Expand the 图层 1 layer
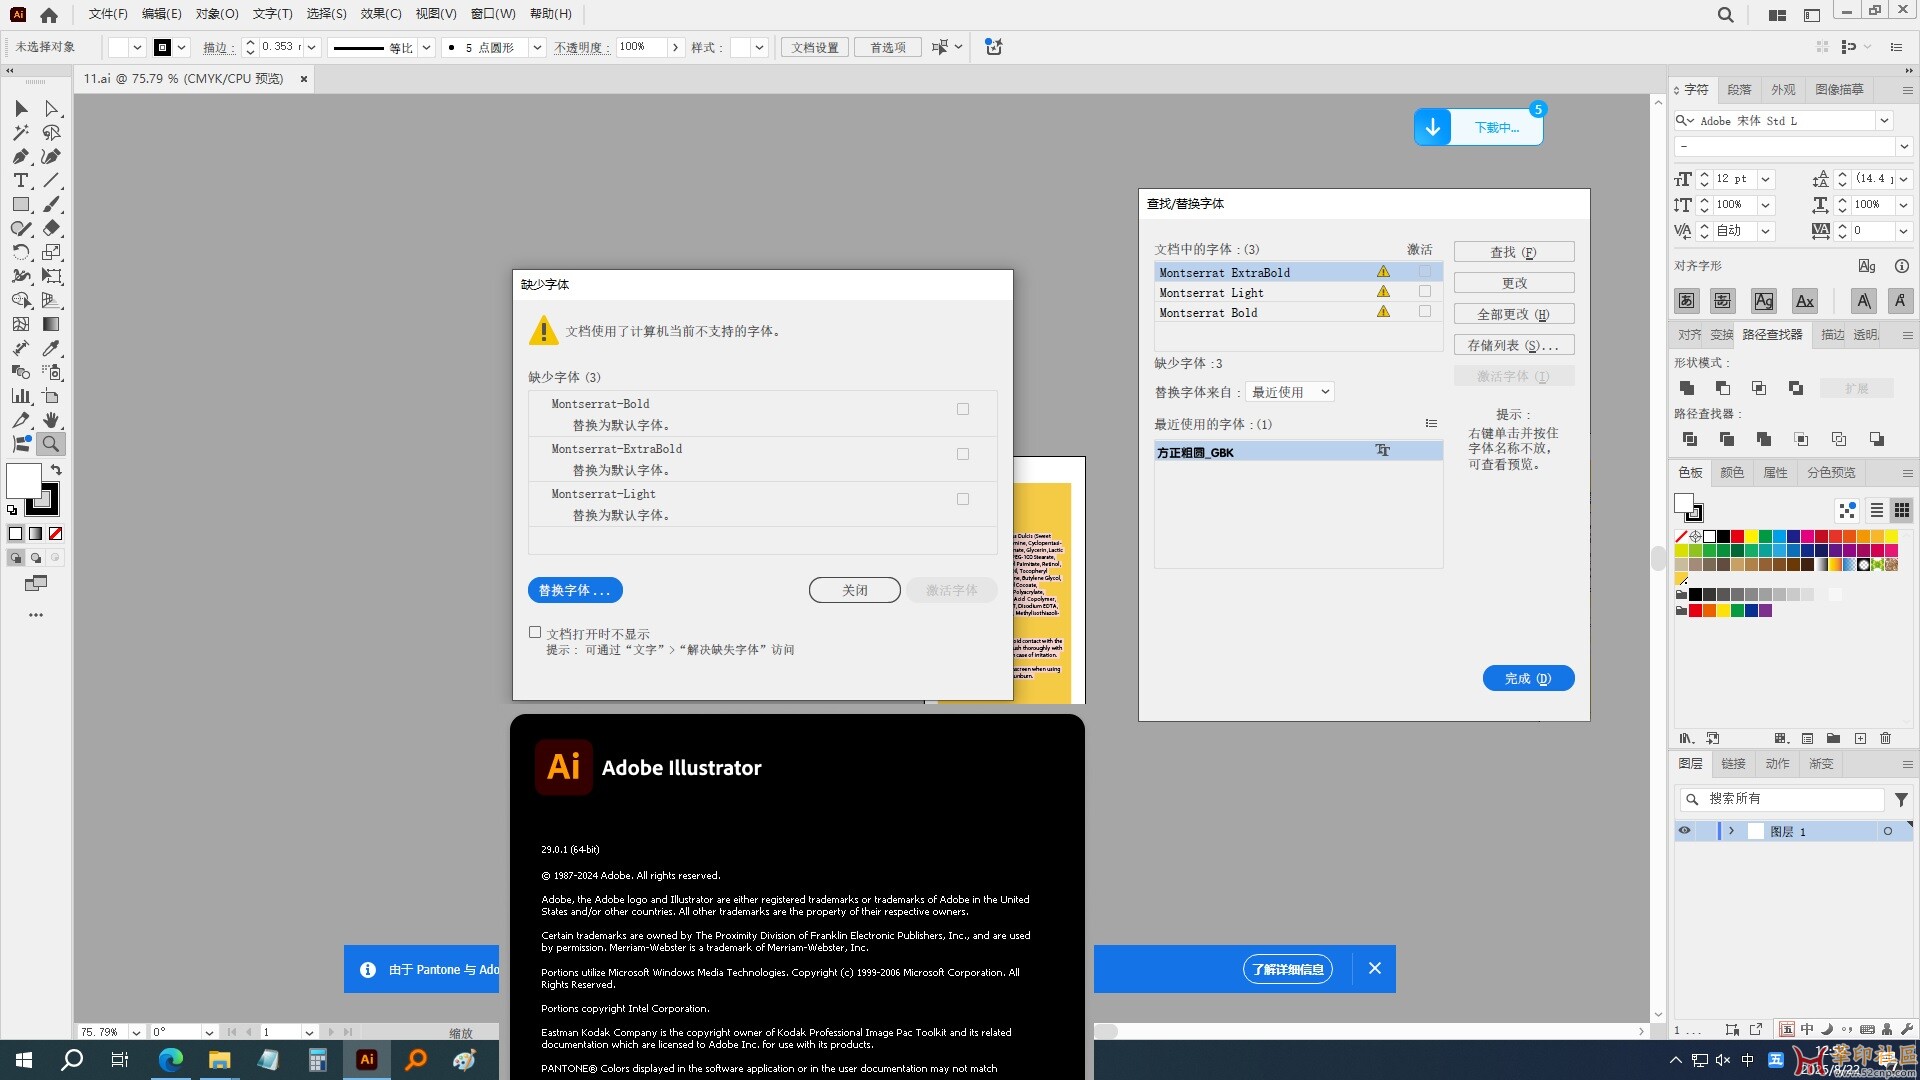Image resolution: width=1920 pixels, height=1080 pixels. pos(1731,831)
